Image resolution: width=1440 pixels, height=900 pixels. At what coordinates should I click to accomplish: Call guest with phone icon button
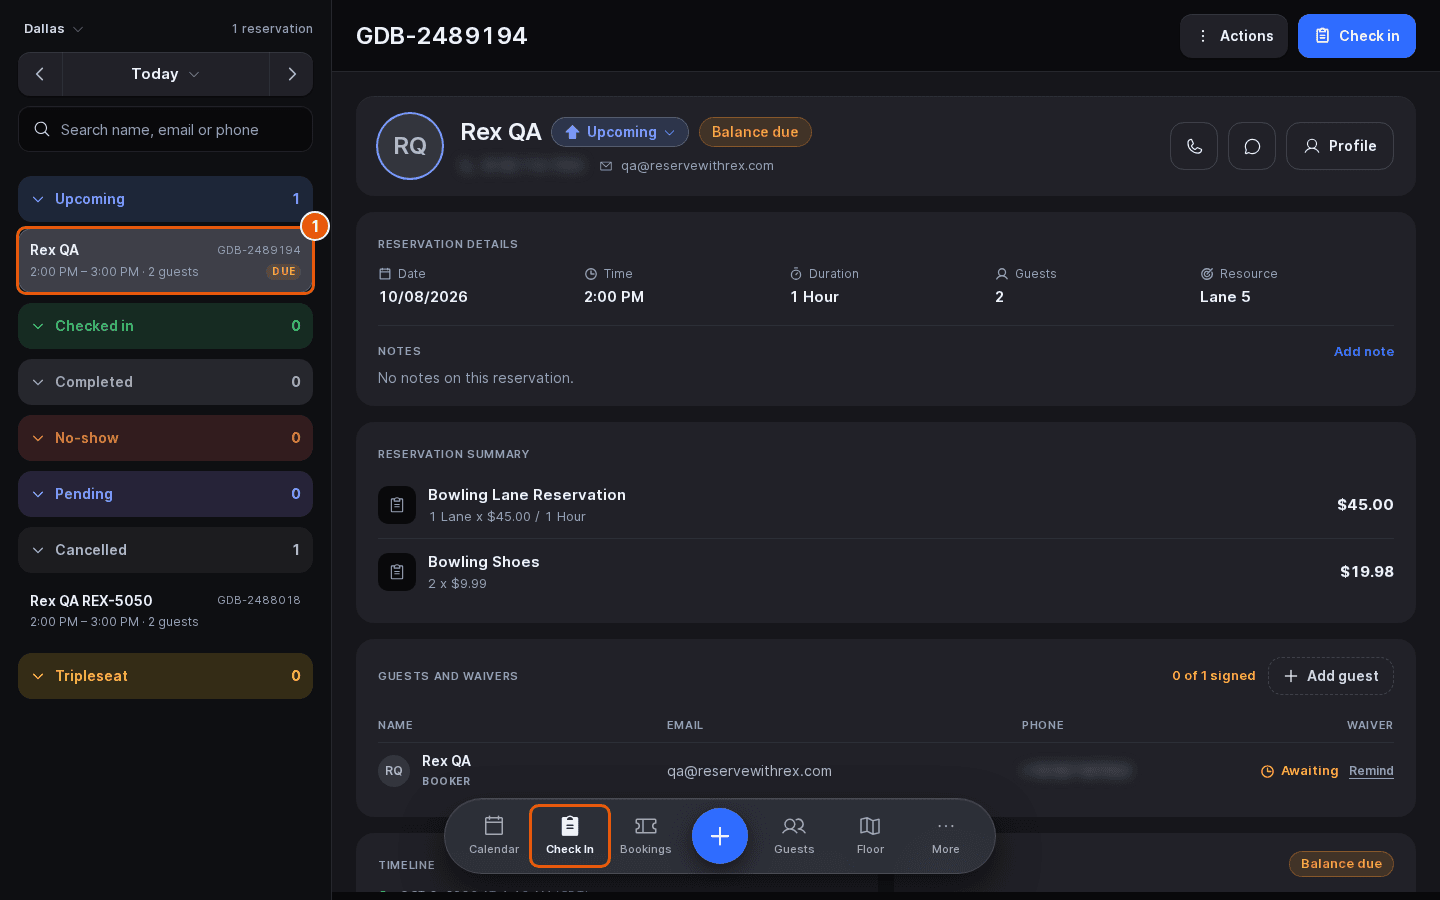coord(1194,146)
